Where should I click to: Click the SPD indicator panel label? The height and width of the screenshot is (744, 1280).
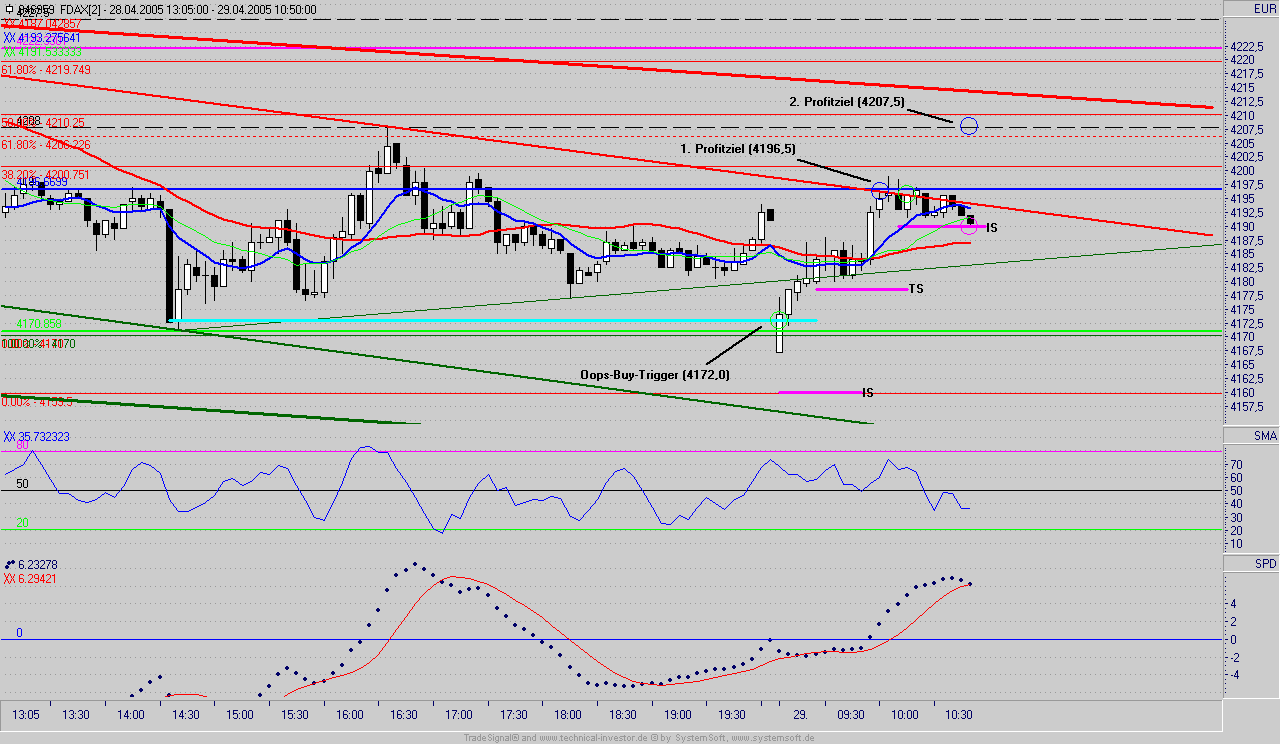(x=1265, y=564)
